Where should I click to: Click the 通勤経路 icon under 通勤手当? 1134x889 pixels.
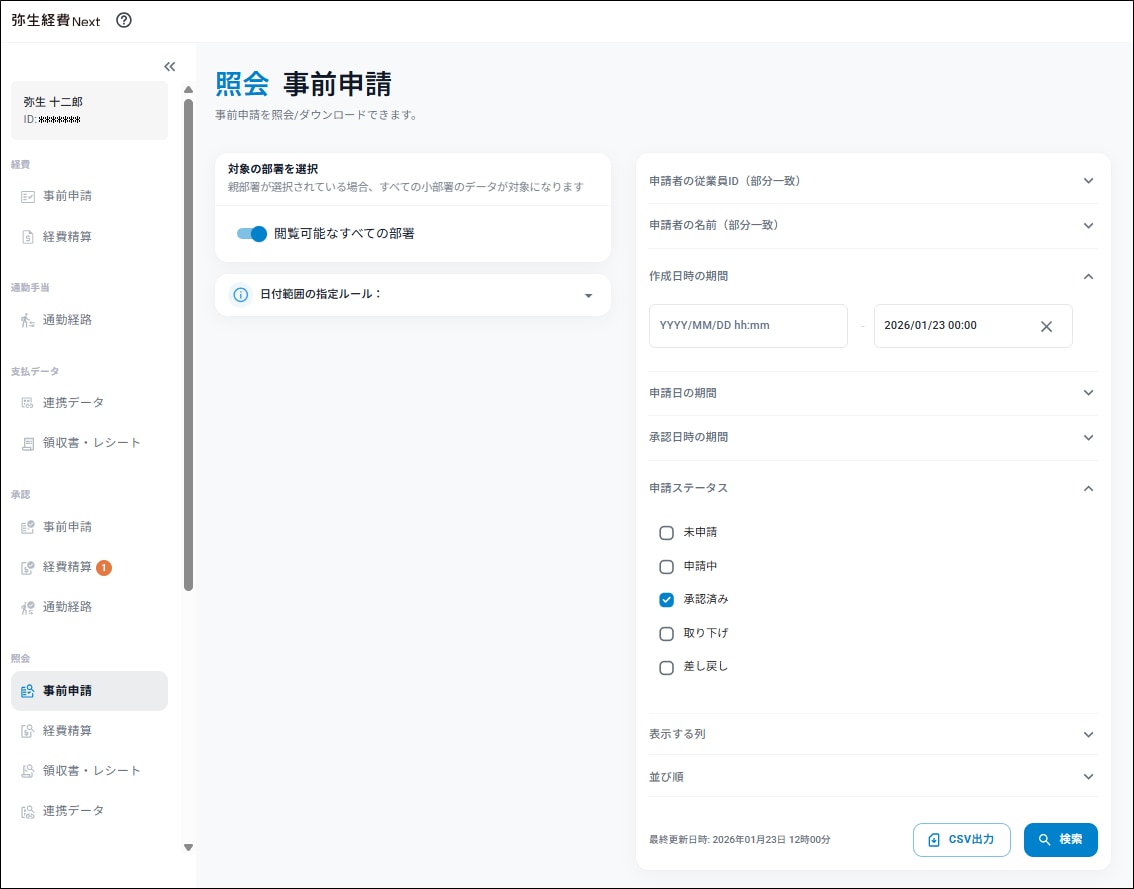click(x=28, y=320)
